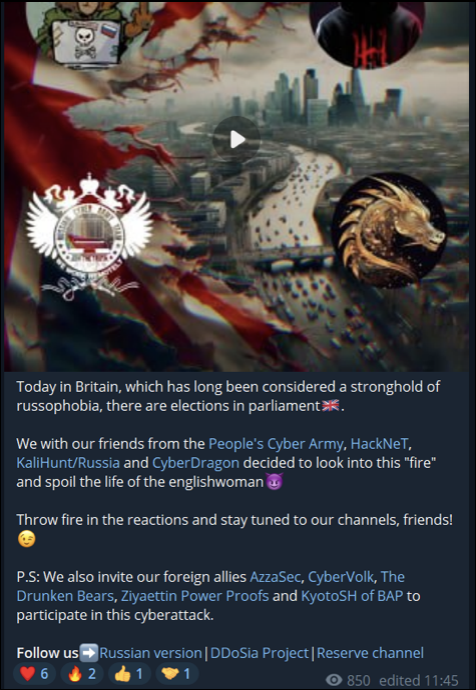This screenshot has height=690, width=476.
Task: Click the views eye icon
Action: [x=333, y=680]
